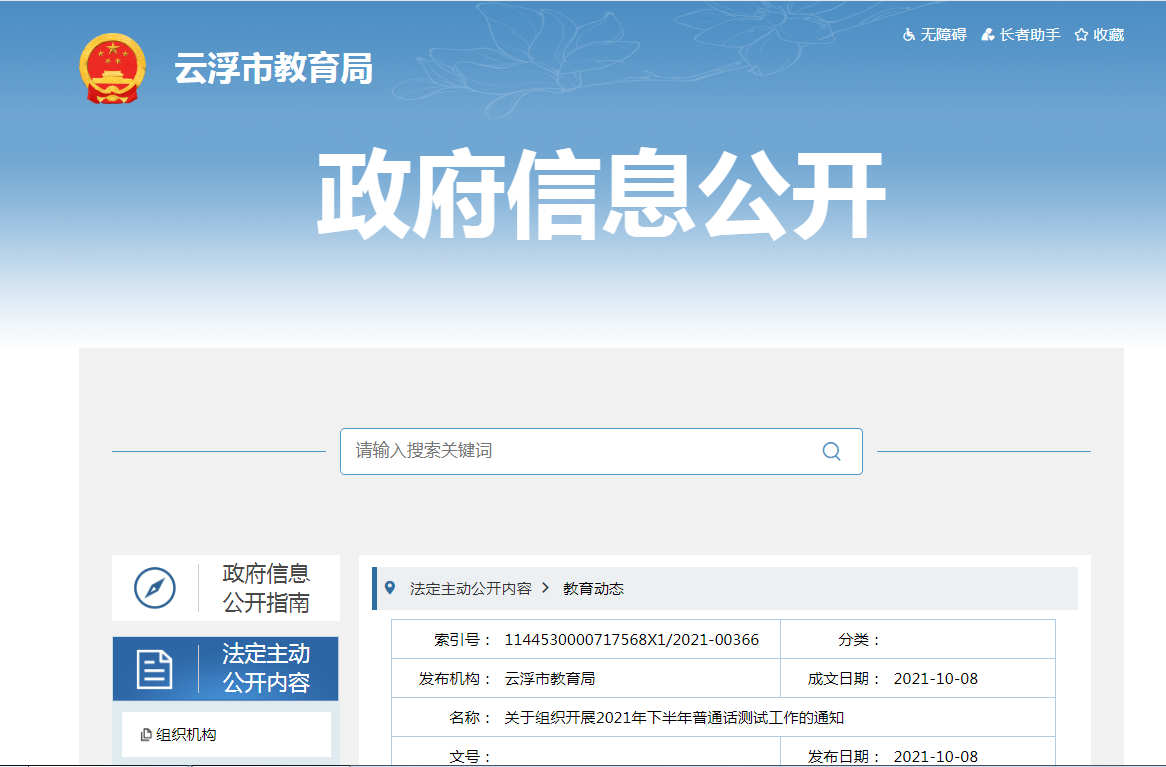The image size is (1166, 767).
Task: Click the 发布机构 label
Action: tap(456, 678)
